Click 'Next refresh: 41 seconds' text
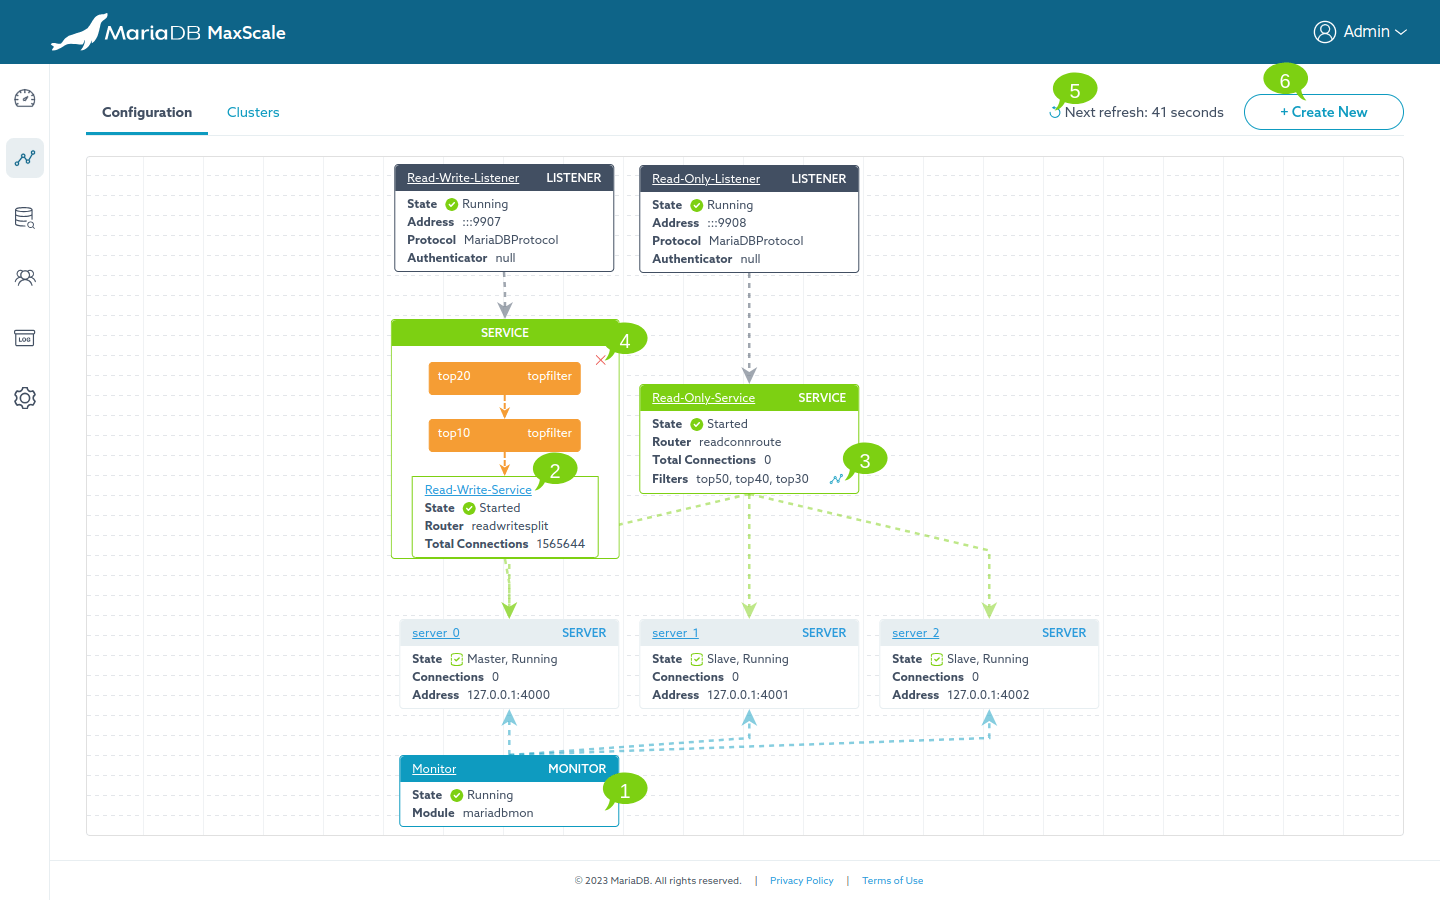1440x900 pixels. tap(1144, 112)
